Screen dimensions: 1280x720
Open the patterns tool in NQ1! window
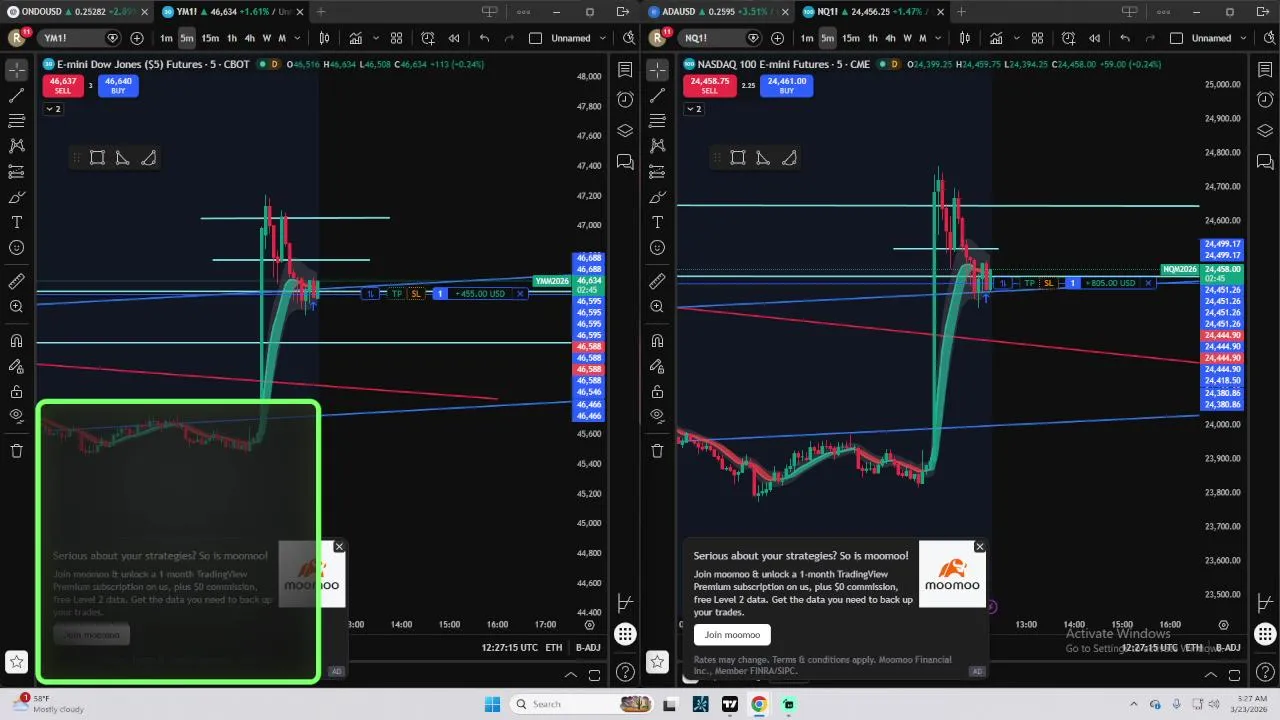click(x=657, y=146)
